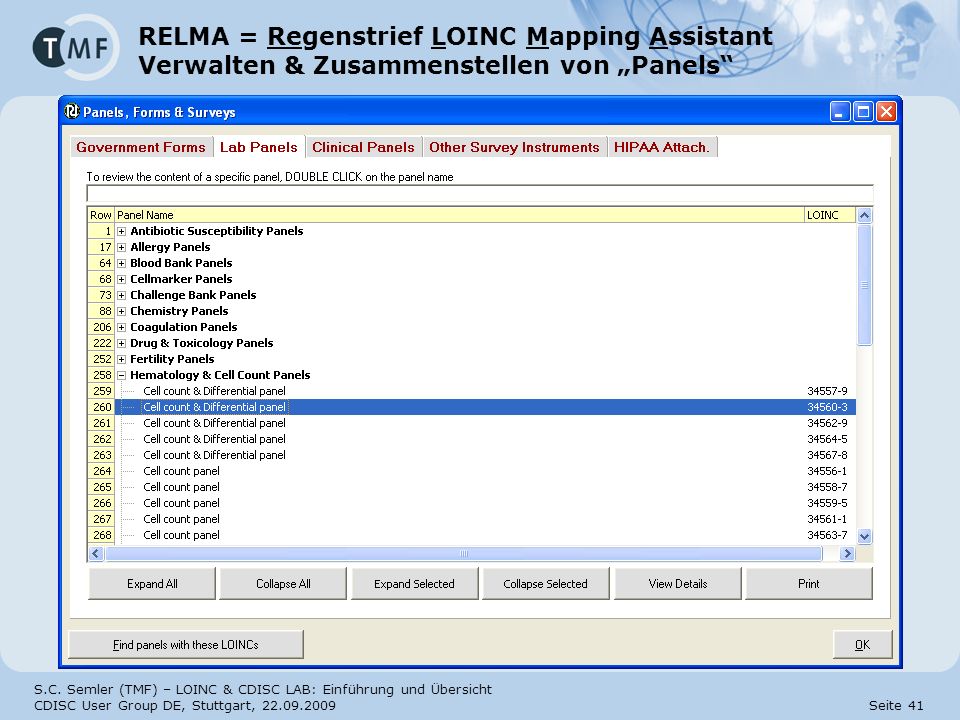The image size is (960, 720).
Task: Open the Clinical Panels tab
Action: click(363, 147)
